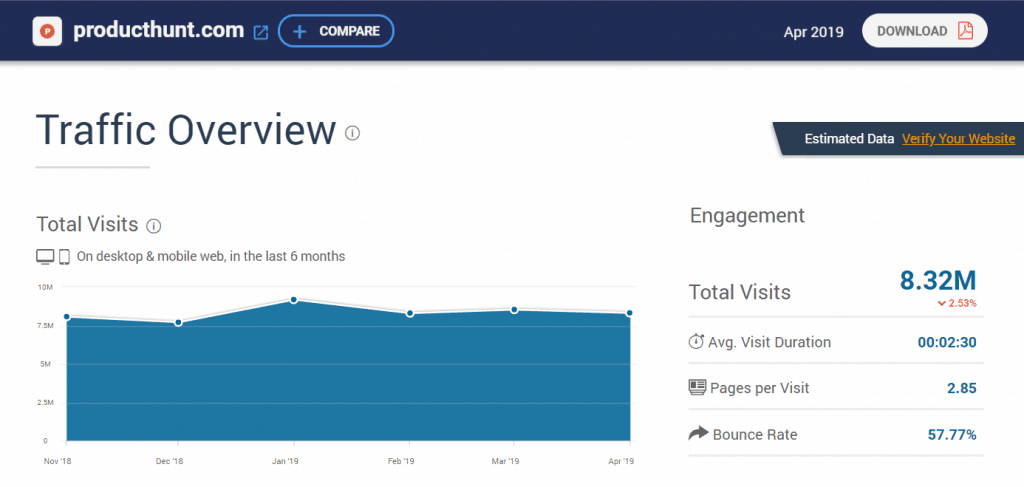
Task: Click the Compare button
Action: click(336, 31)
